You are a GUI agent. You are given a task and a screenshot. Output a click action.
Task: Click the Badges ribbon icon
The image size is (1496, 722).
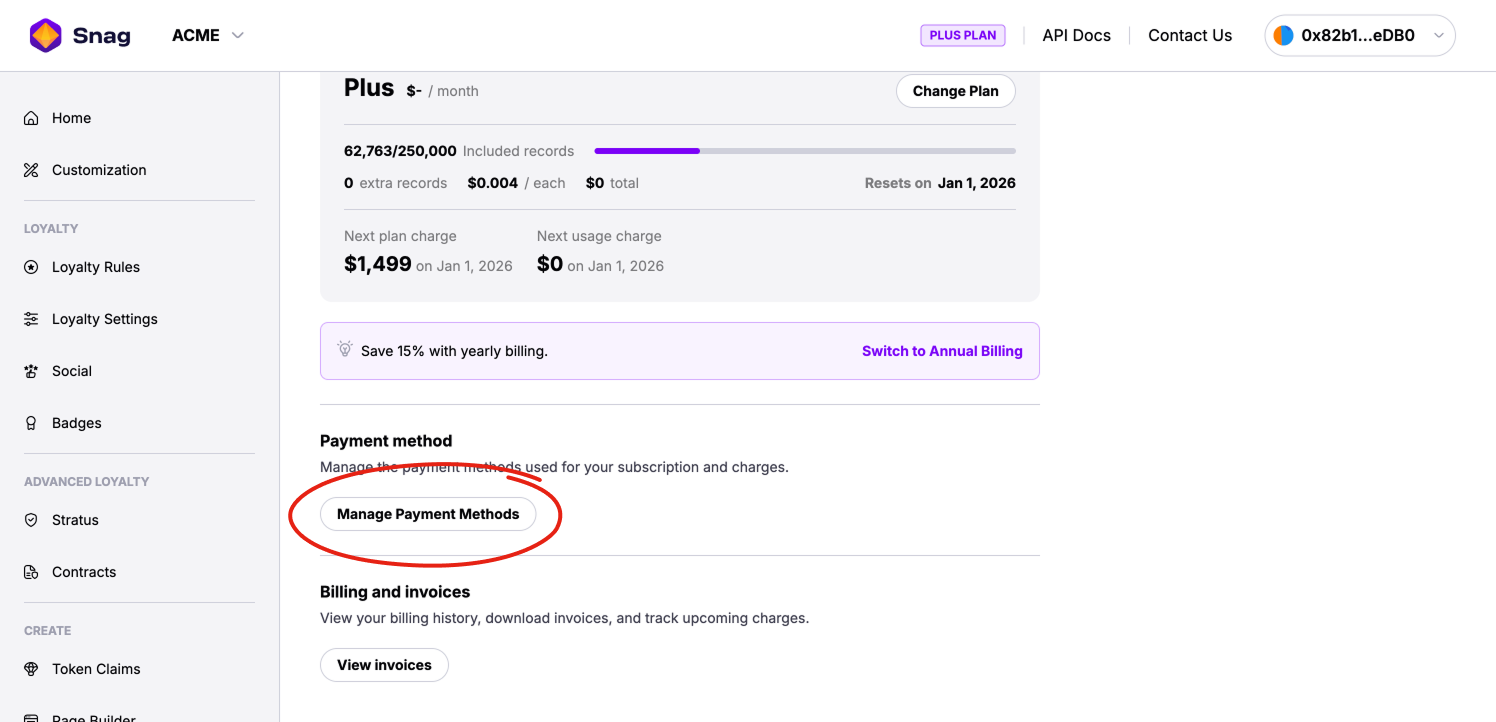31,423
